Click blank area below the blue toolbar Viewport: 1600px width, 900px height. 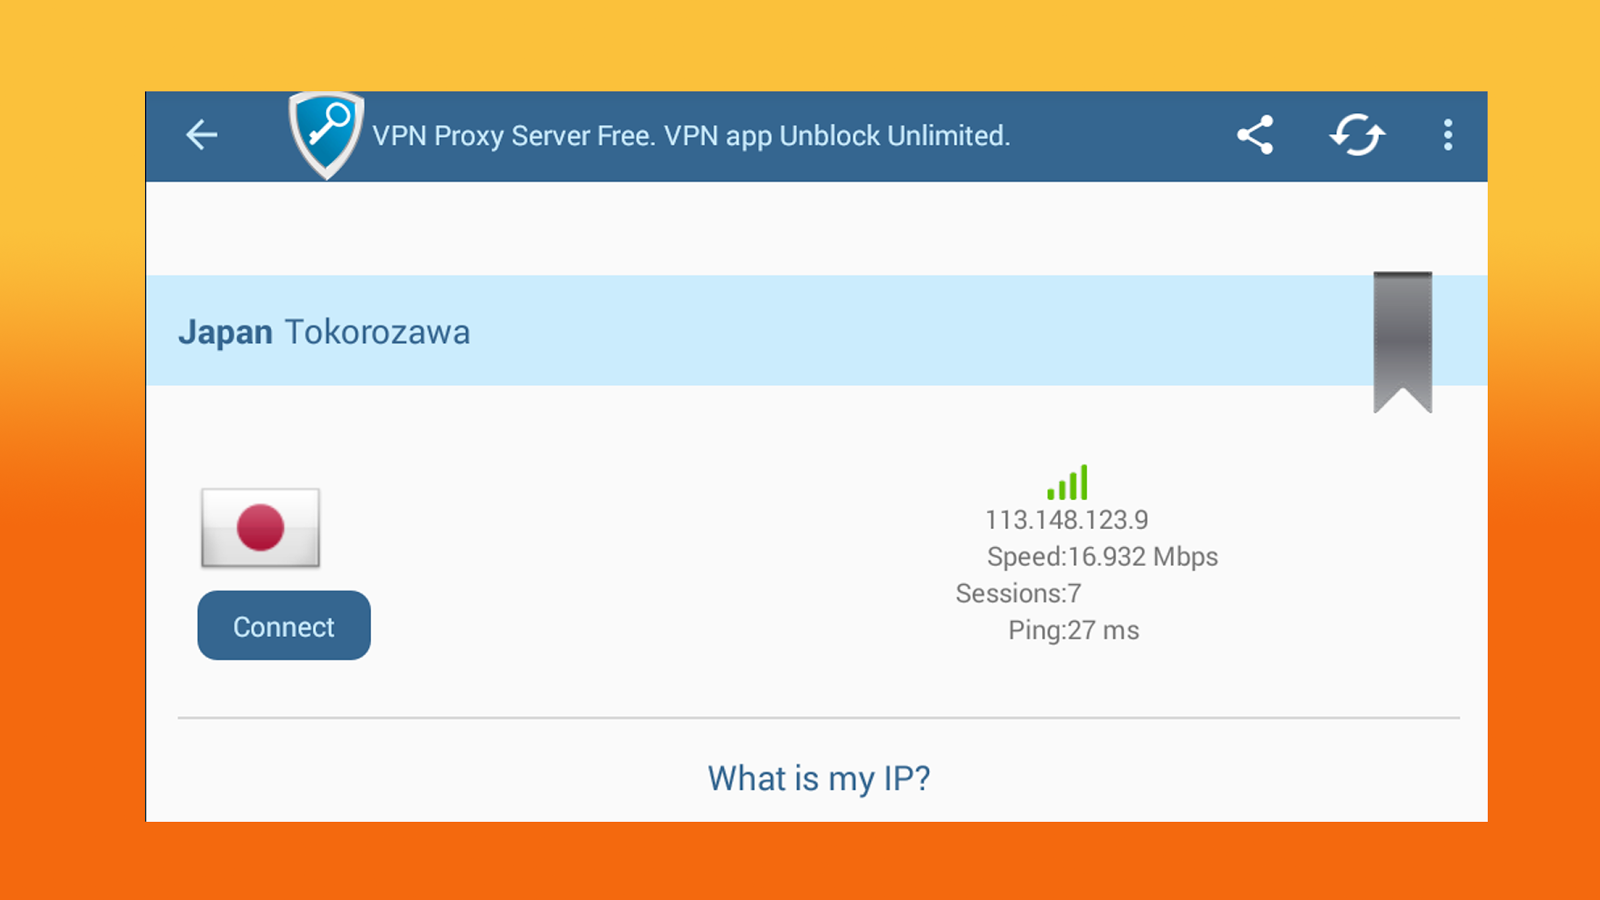816,228
